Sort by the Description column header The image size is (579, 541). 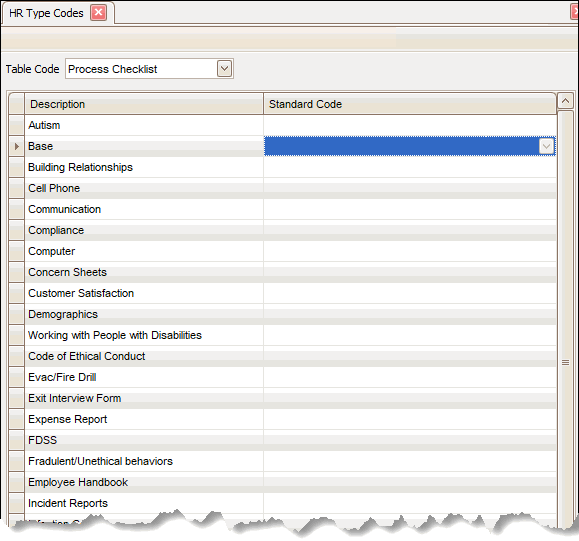(x=144, y=104)
